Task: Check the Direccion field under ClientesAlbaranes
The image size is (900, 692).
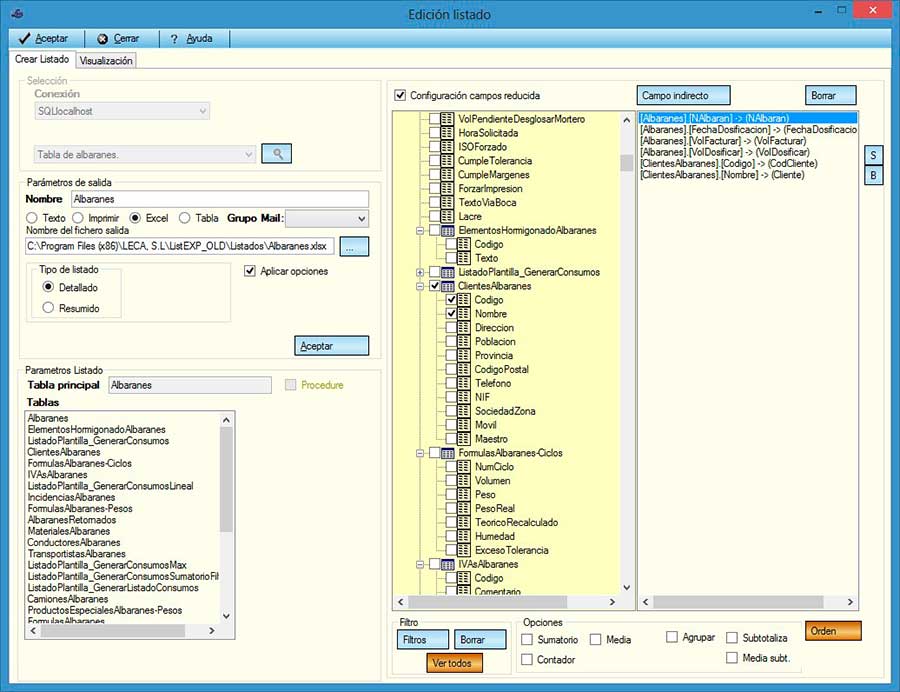Action: click(451, 328)
